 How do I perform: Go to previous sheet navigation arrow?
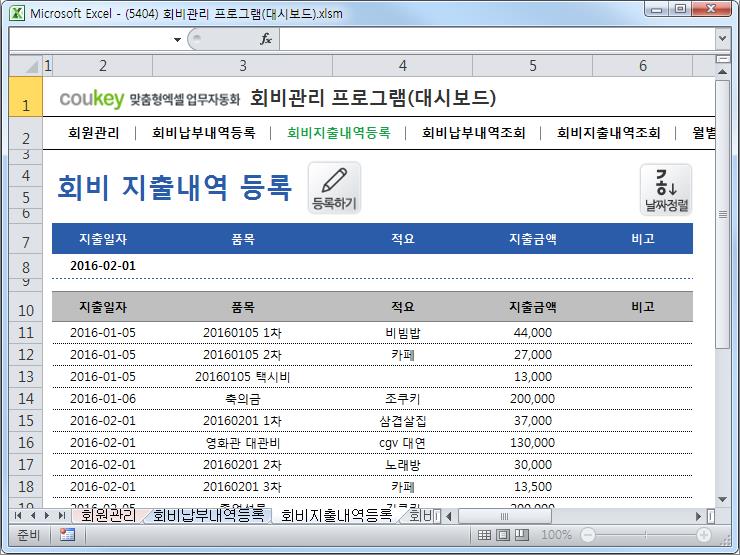33,515
